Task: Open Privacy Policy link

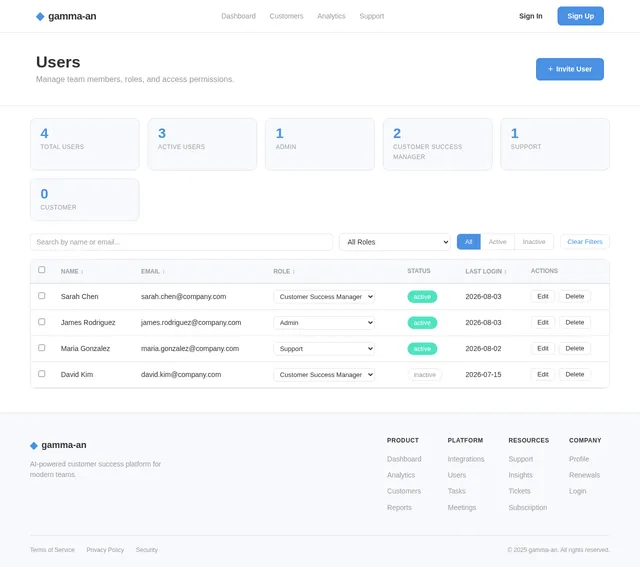Action: pos(105,550)
